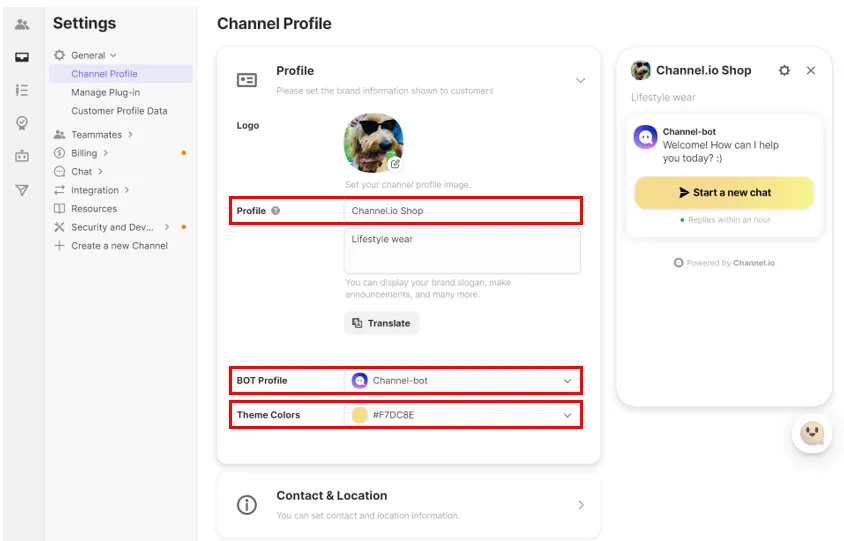Image resolution: width=844 pixels, height=541 pixels.
Task: Open the inbox icon in left rail
Action: [x=22, y=57]
